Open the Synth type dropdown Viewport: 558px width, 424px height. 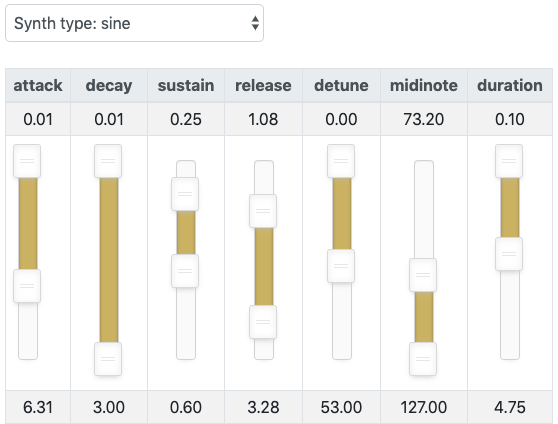pos(134,23)
